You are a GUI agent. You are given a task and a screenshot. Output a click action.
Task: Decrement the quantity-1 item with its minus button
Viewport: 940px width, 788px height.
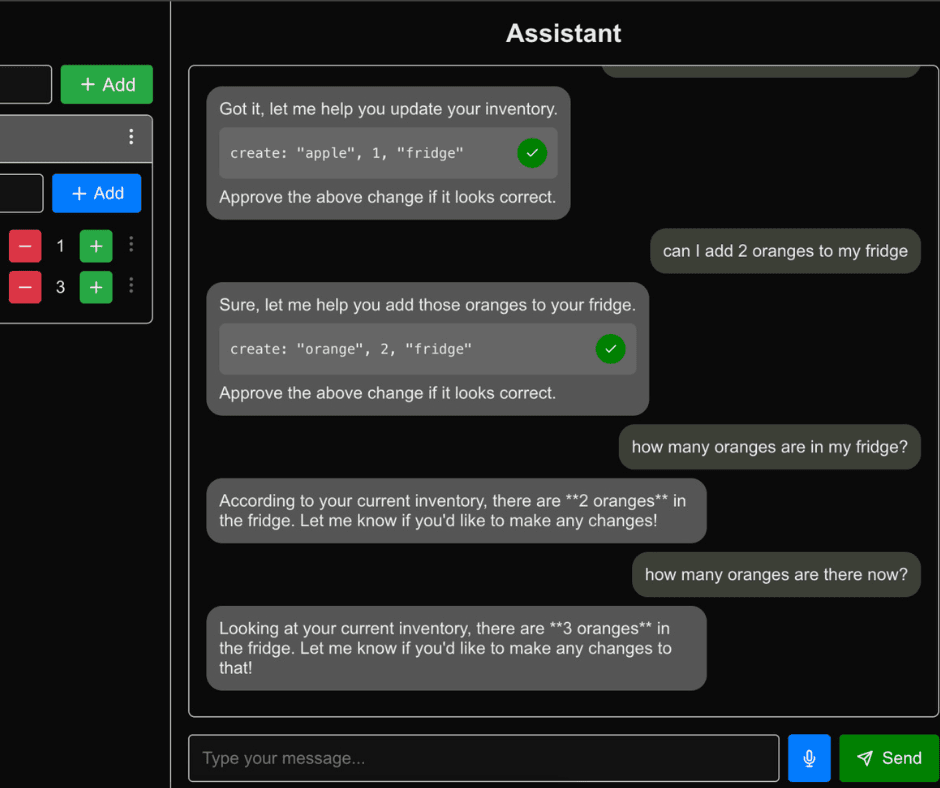pyautogui.click(x=25, y=245)
